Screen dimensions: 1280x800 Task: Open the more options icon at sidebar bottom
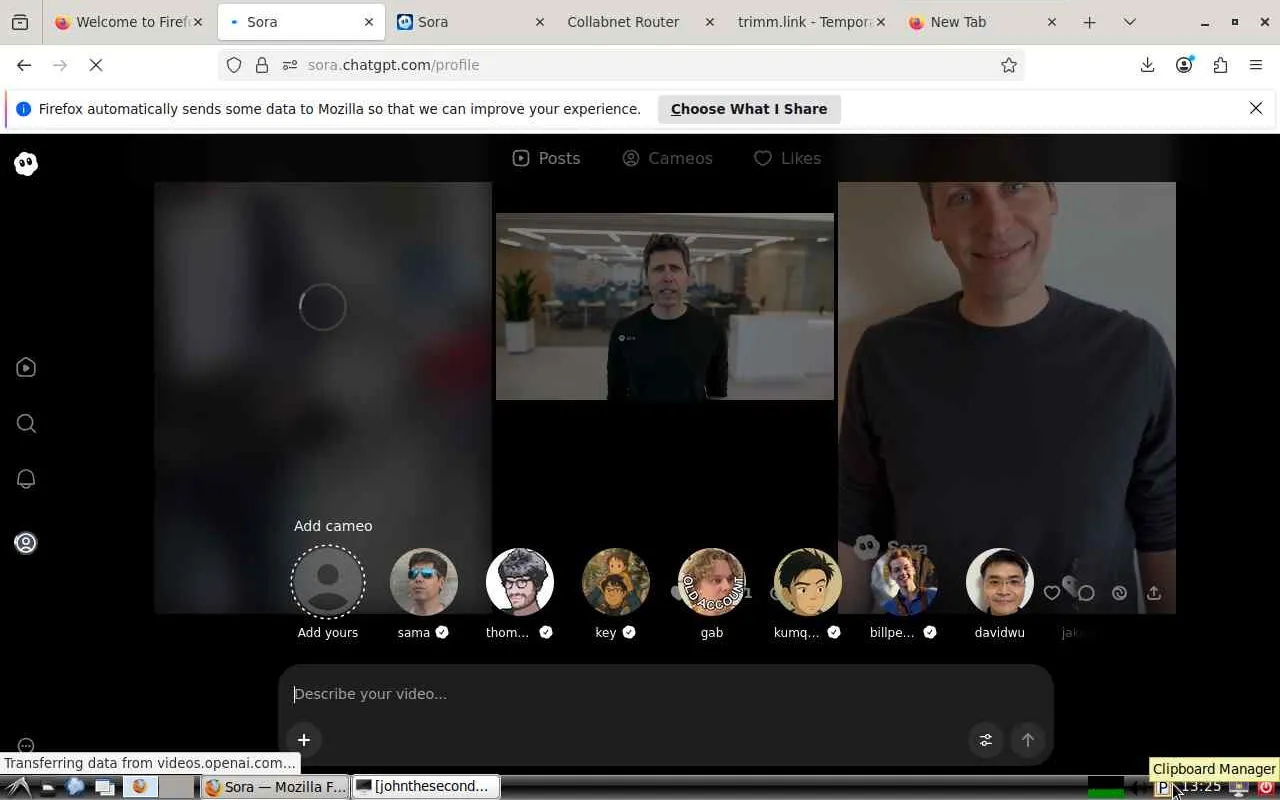[26, 746]
